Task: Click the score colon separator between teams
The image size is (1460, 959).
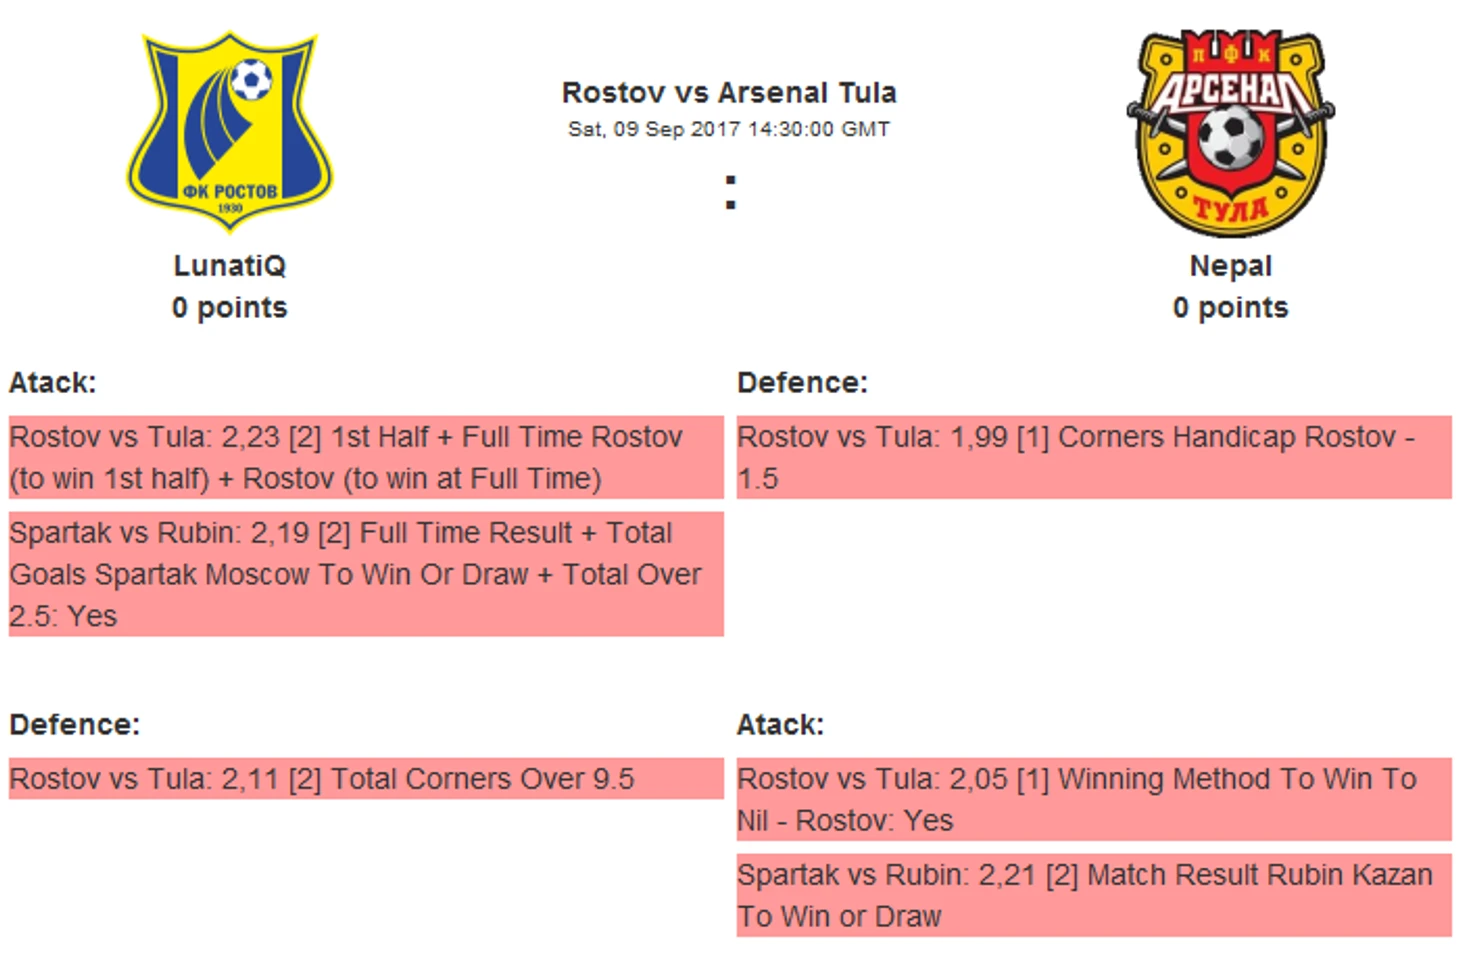Action: pos(730,192)
